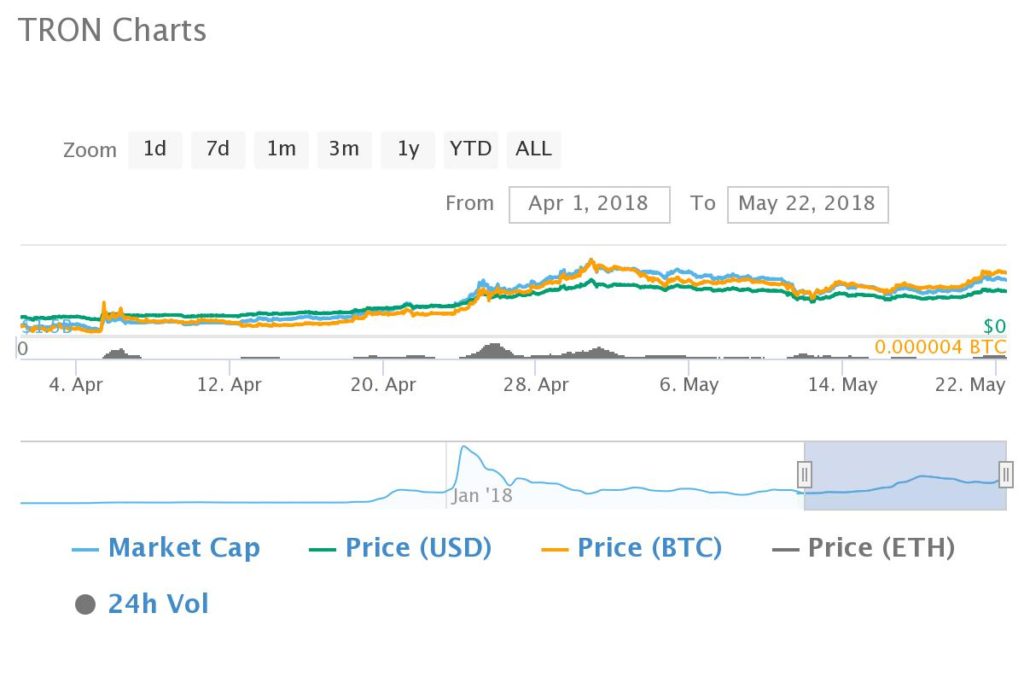Choose the 3m zoom option

(344, 150)
